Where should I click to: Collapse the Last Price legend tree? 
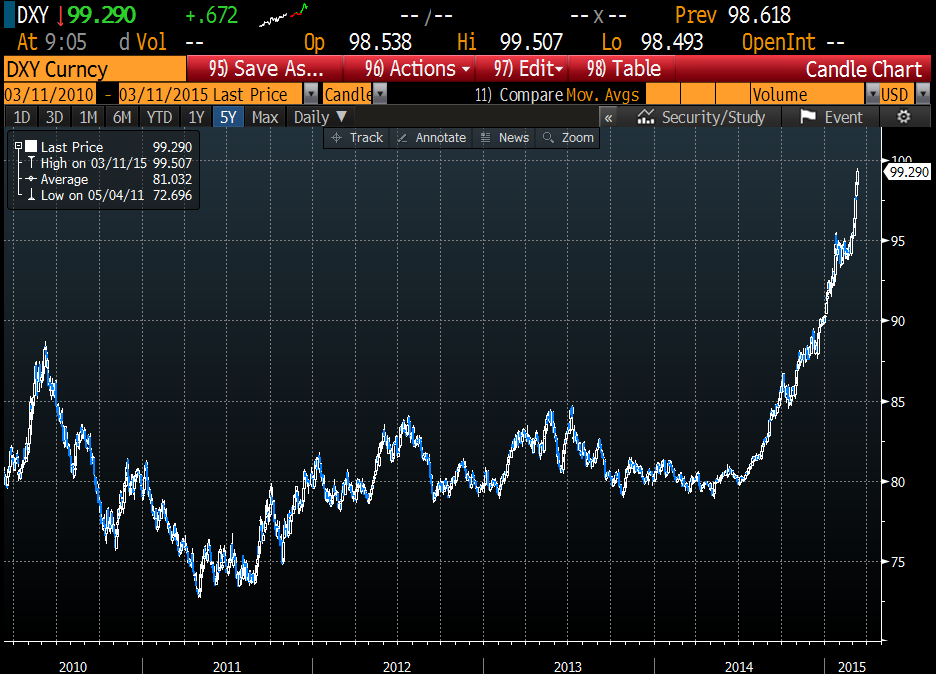coord(19,146)
